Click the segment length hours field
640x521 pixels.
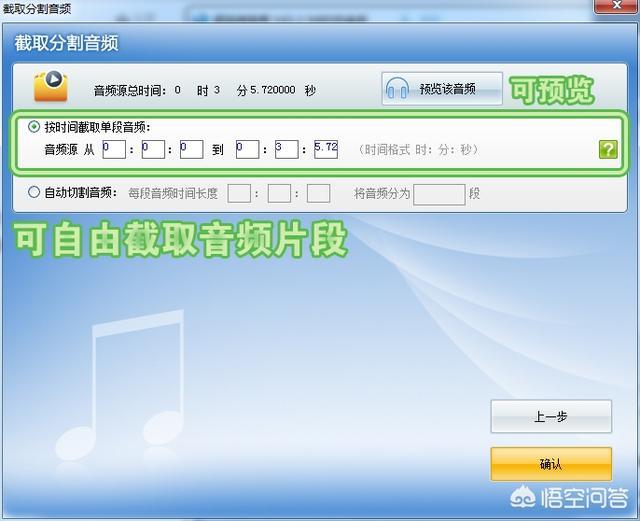coord(239,193)
